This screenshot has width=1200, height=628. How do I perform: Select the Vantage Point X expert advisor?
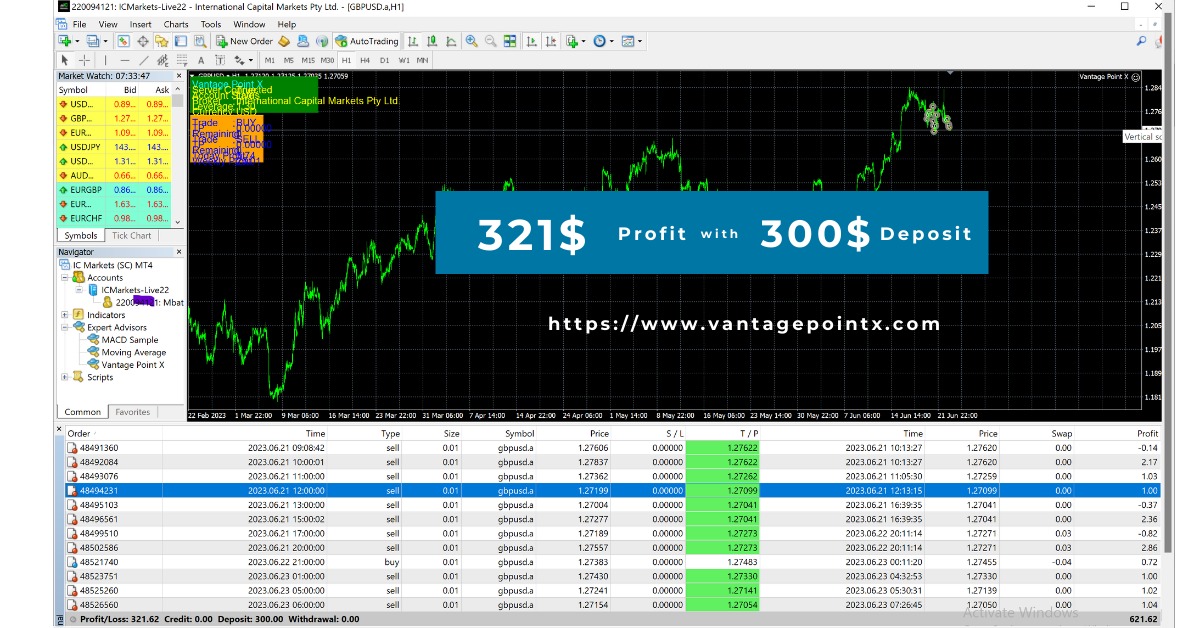click(x=130, y=364)
